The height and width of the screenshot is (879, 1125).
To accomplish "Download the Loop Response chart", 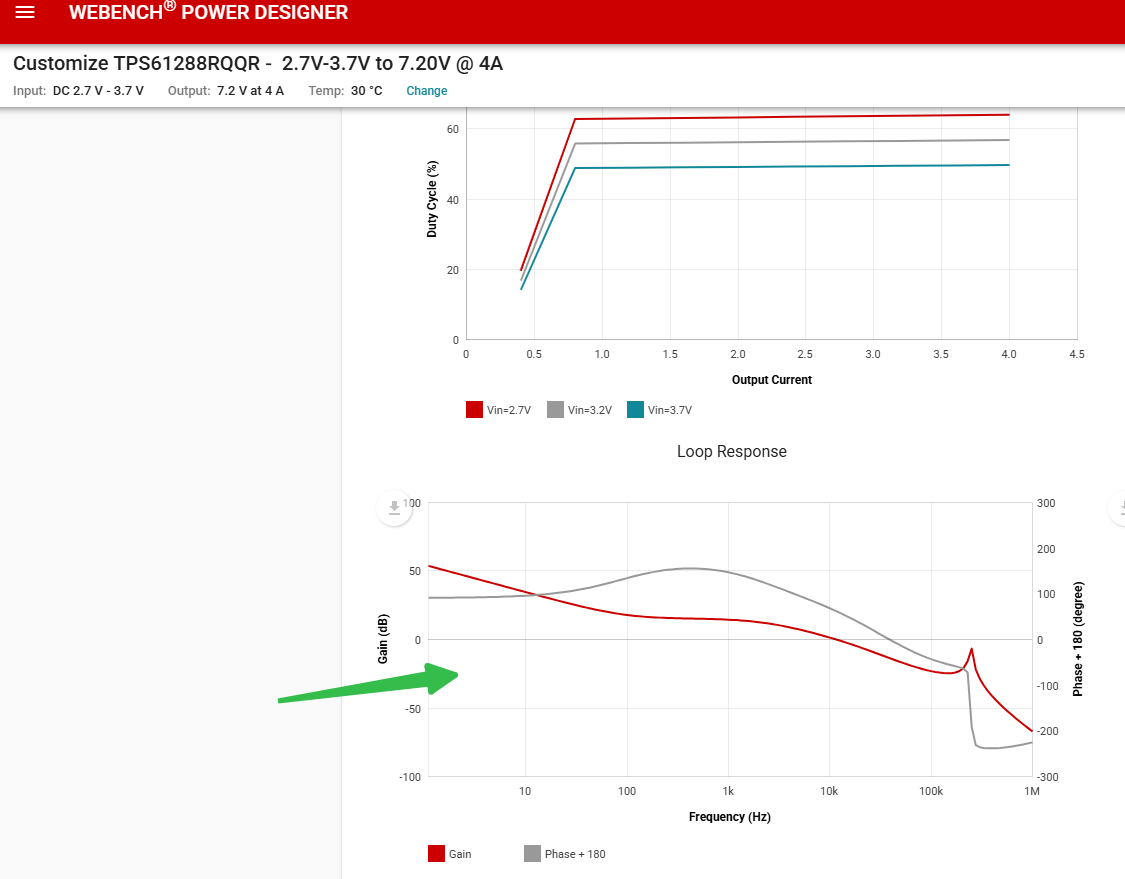I will (x=394, y=508).
